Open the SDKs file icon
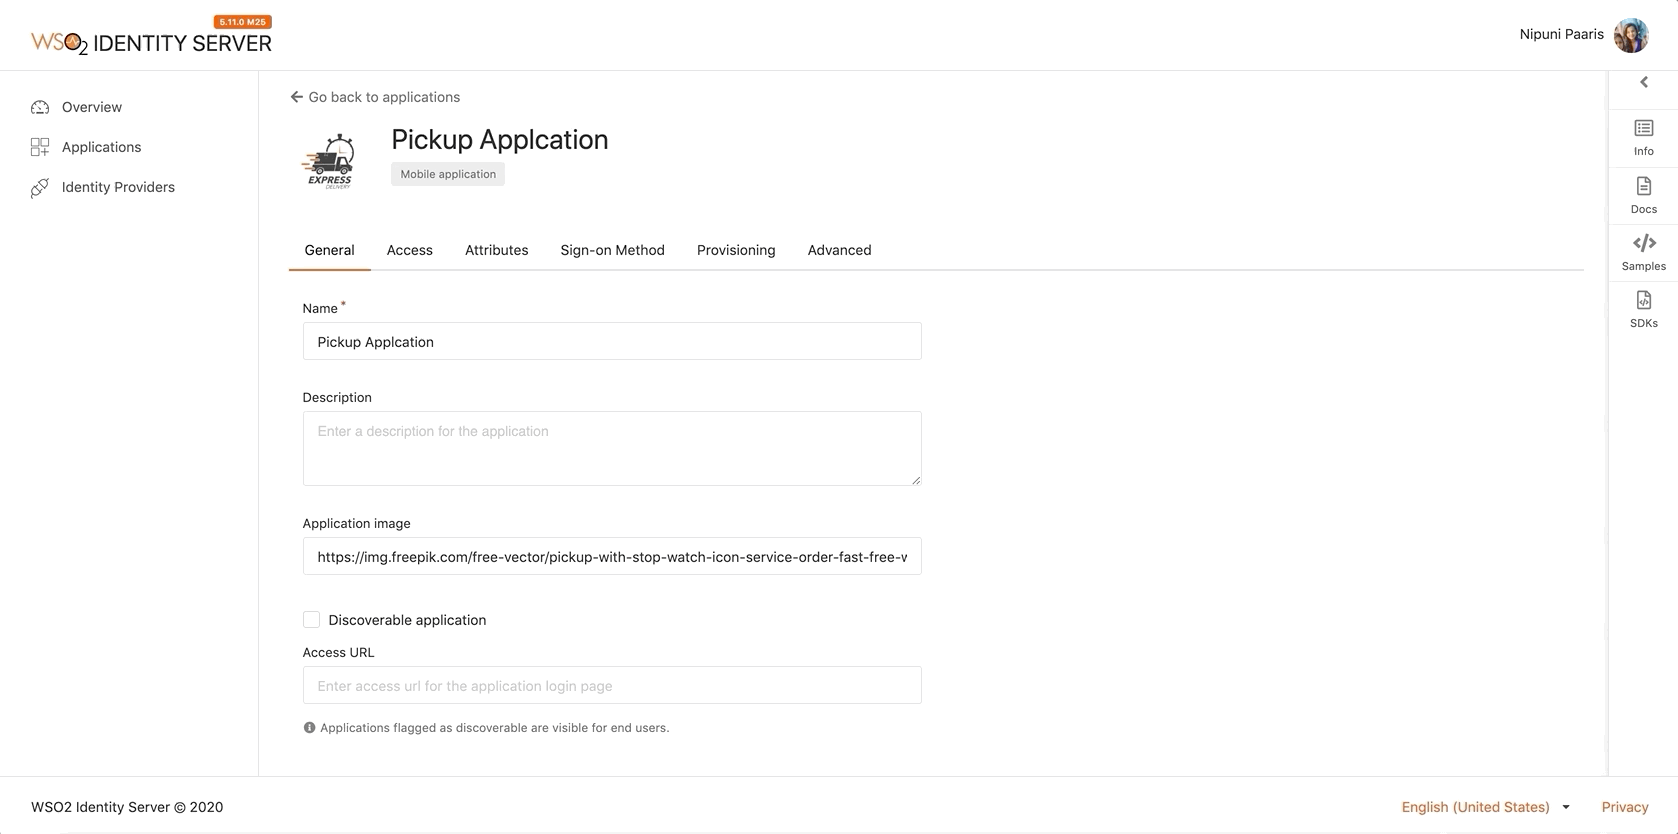 coord(1643,300)
